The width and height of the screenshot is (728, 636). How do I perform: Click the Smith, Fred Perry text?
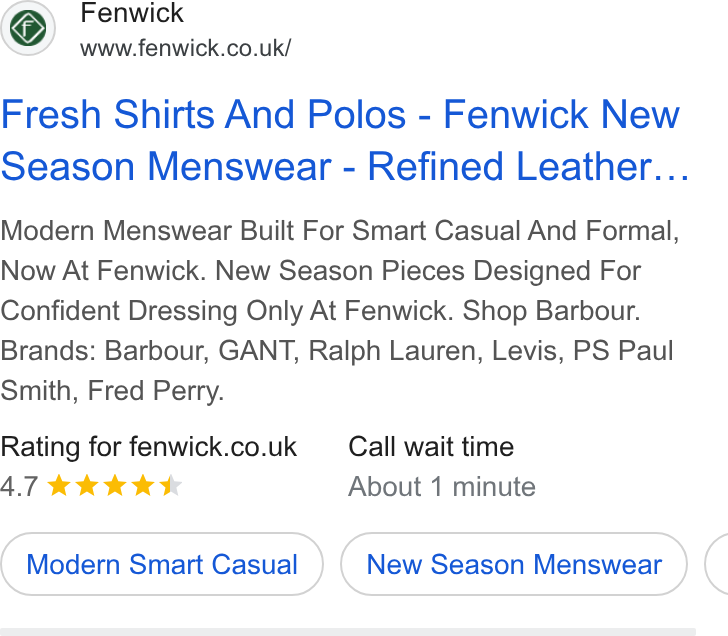[112, 391]
